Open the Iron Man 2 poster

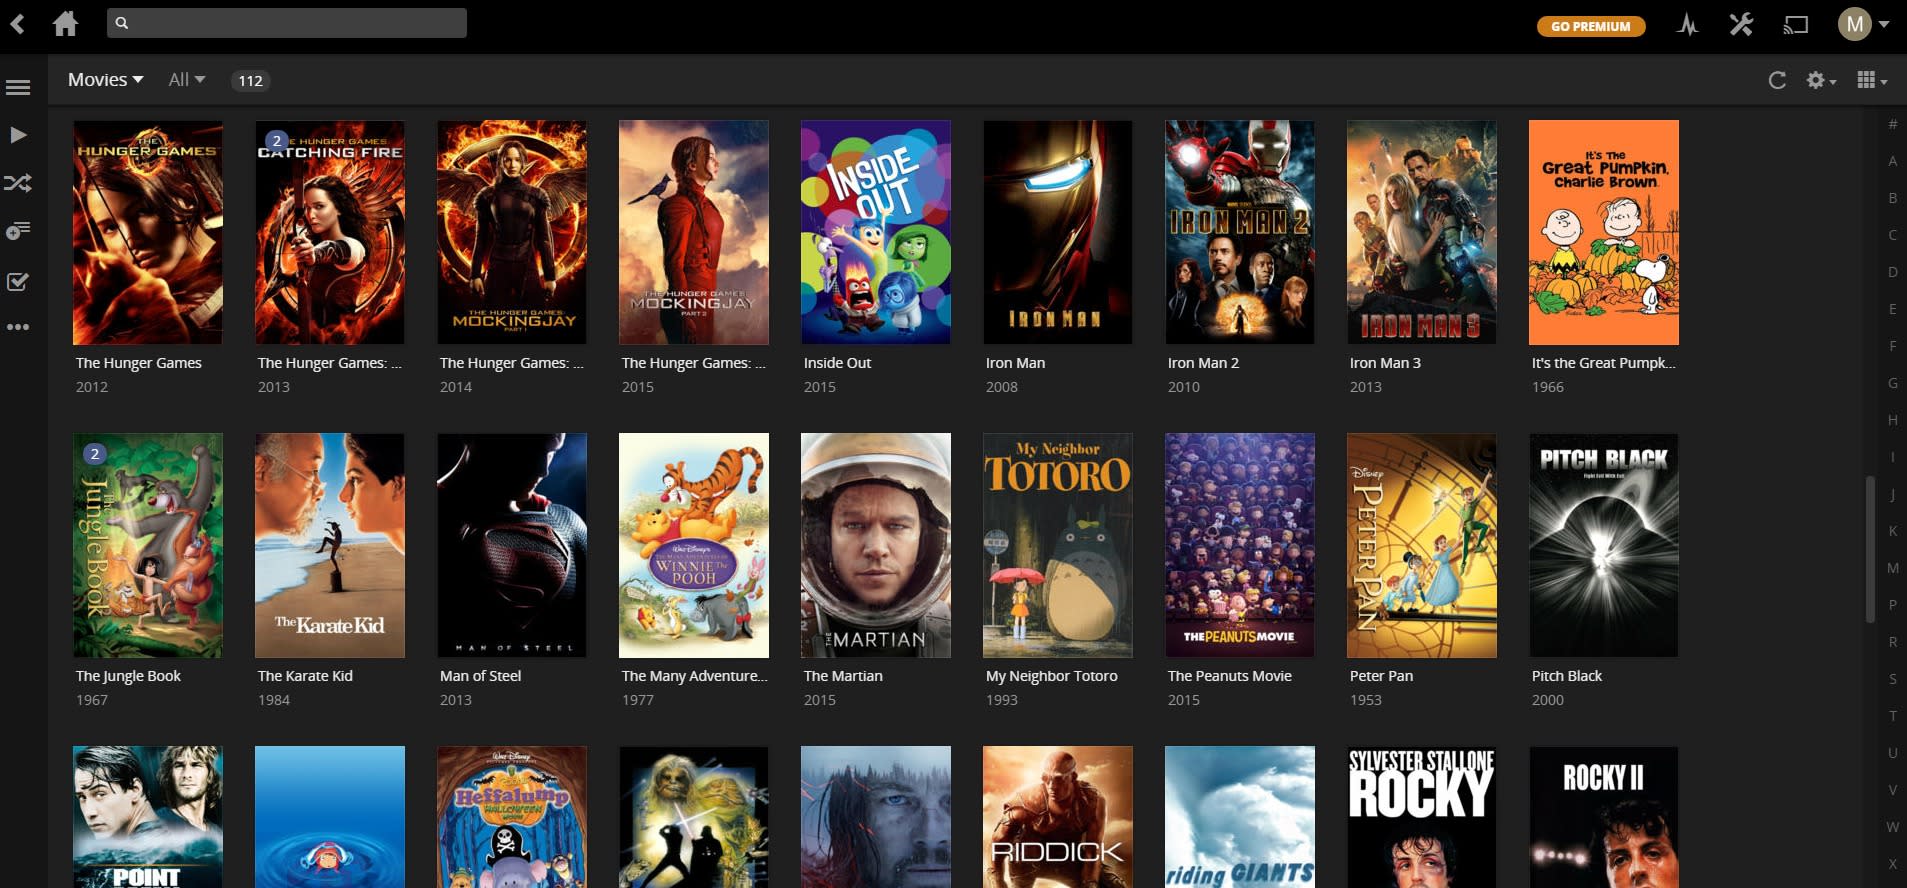point(1240,233)
